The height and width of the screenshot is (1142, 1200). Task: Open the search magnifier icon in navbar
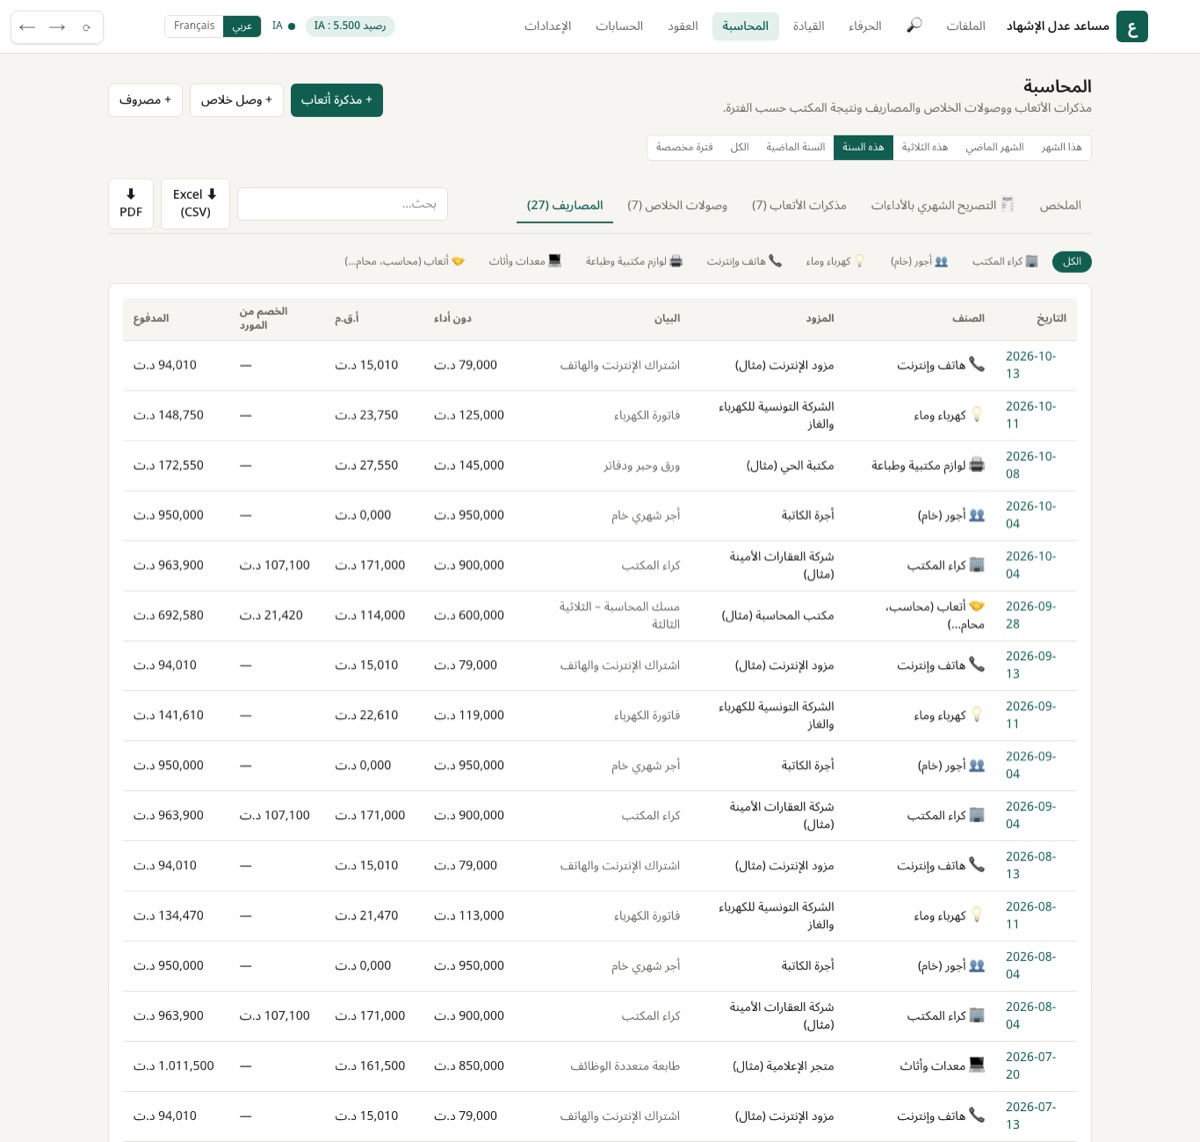click(x=914, y=26)
